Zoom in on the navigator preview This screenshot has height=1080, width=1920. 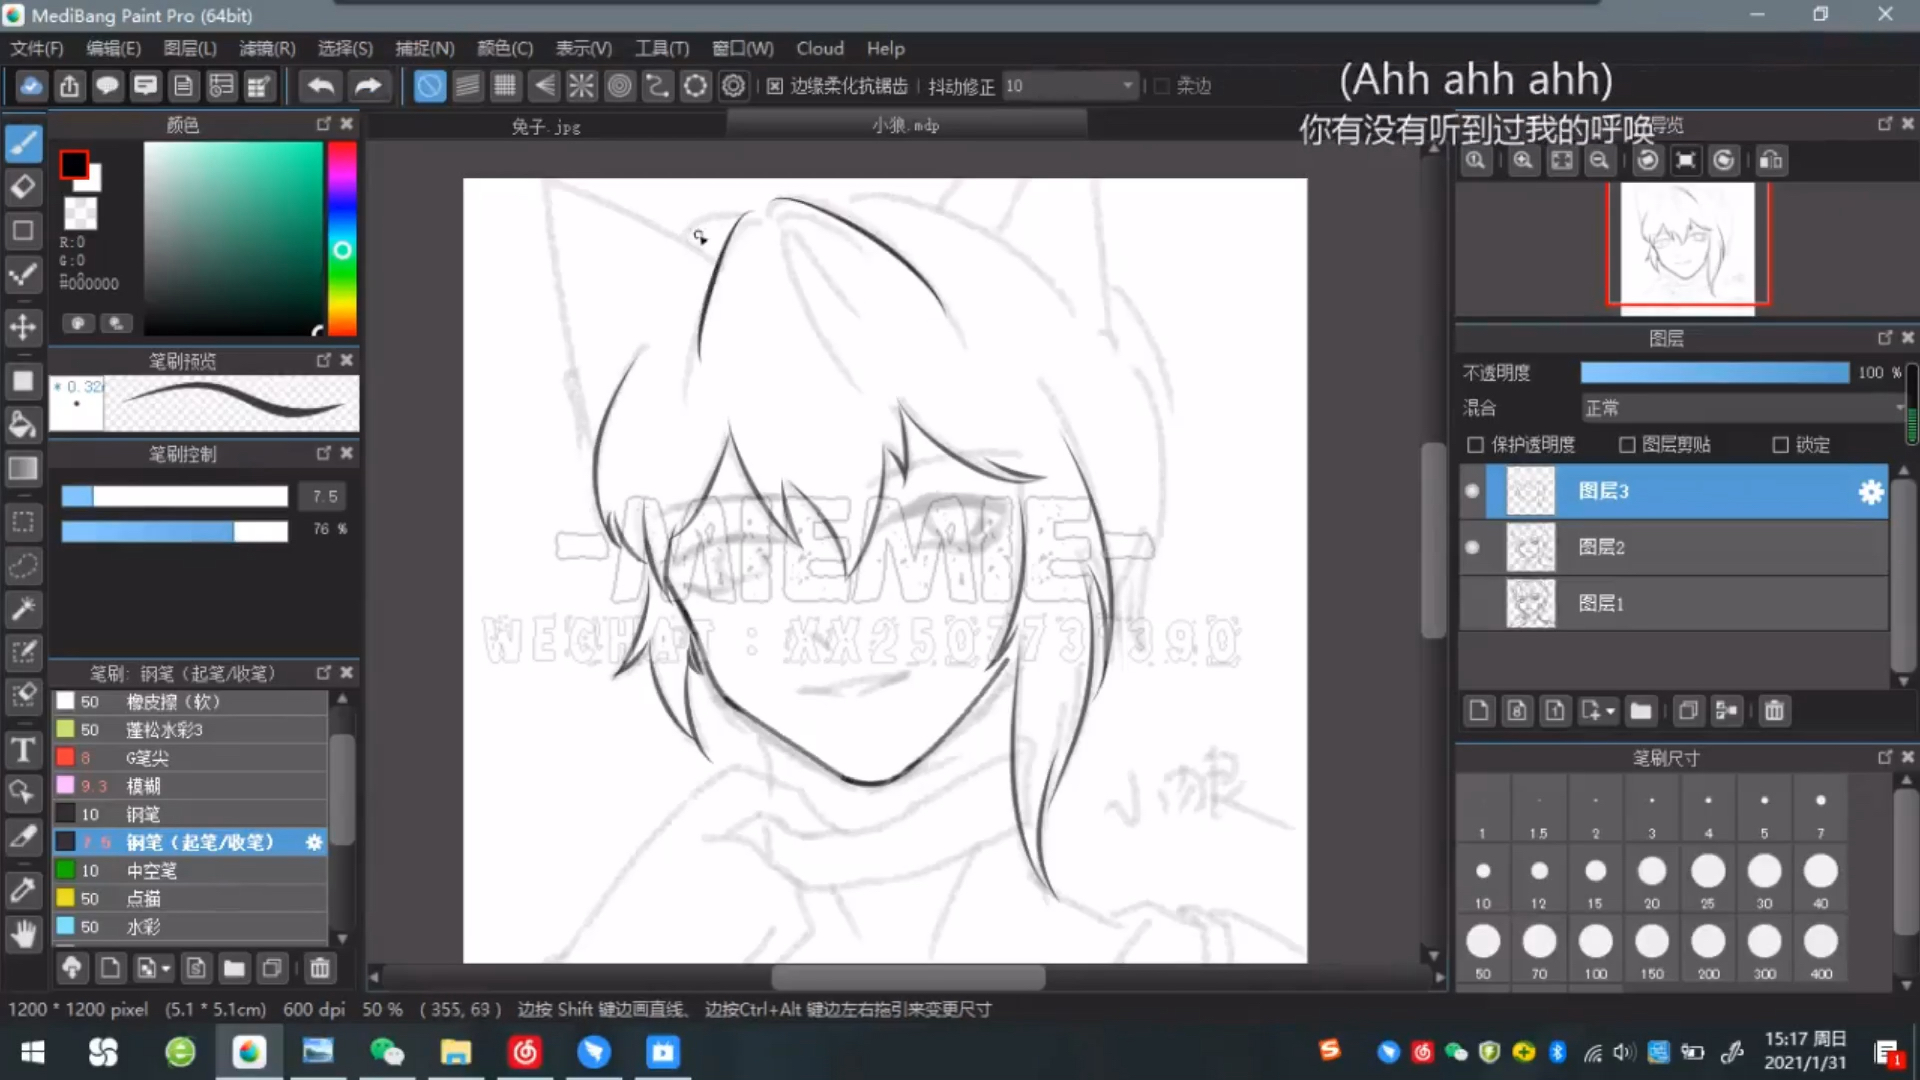pyautogui.click(x=1523, y=160)
